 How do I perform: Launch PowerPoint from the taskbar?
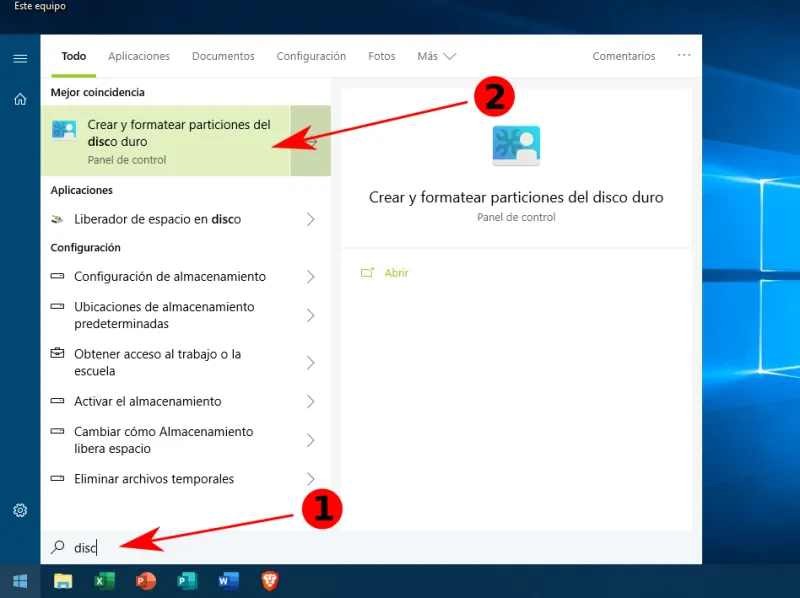[x=146, y=581]
